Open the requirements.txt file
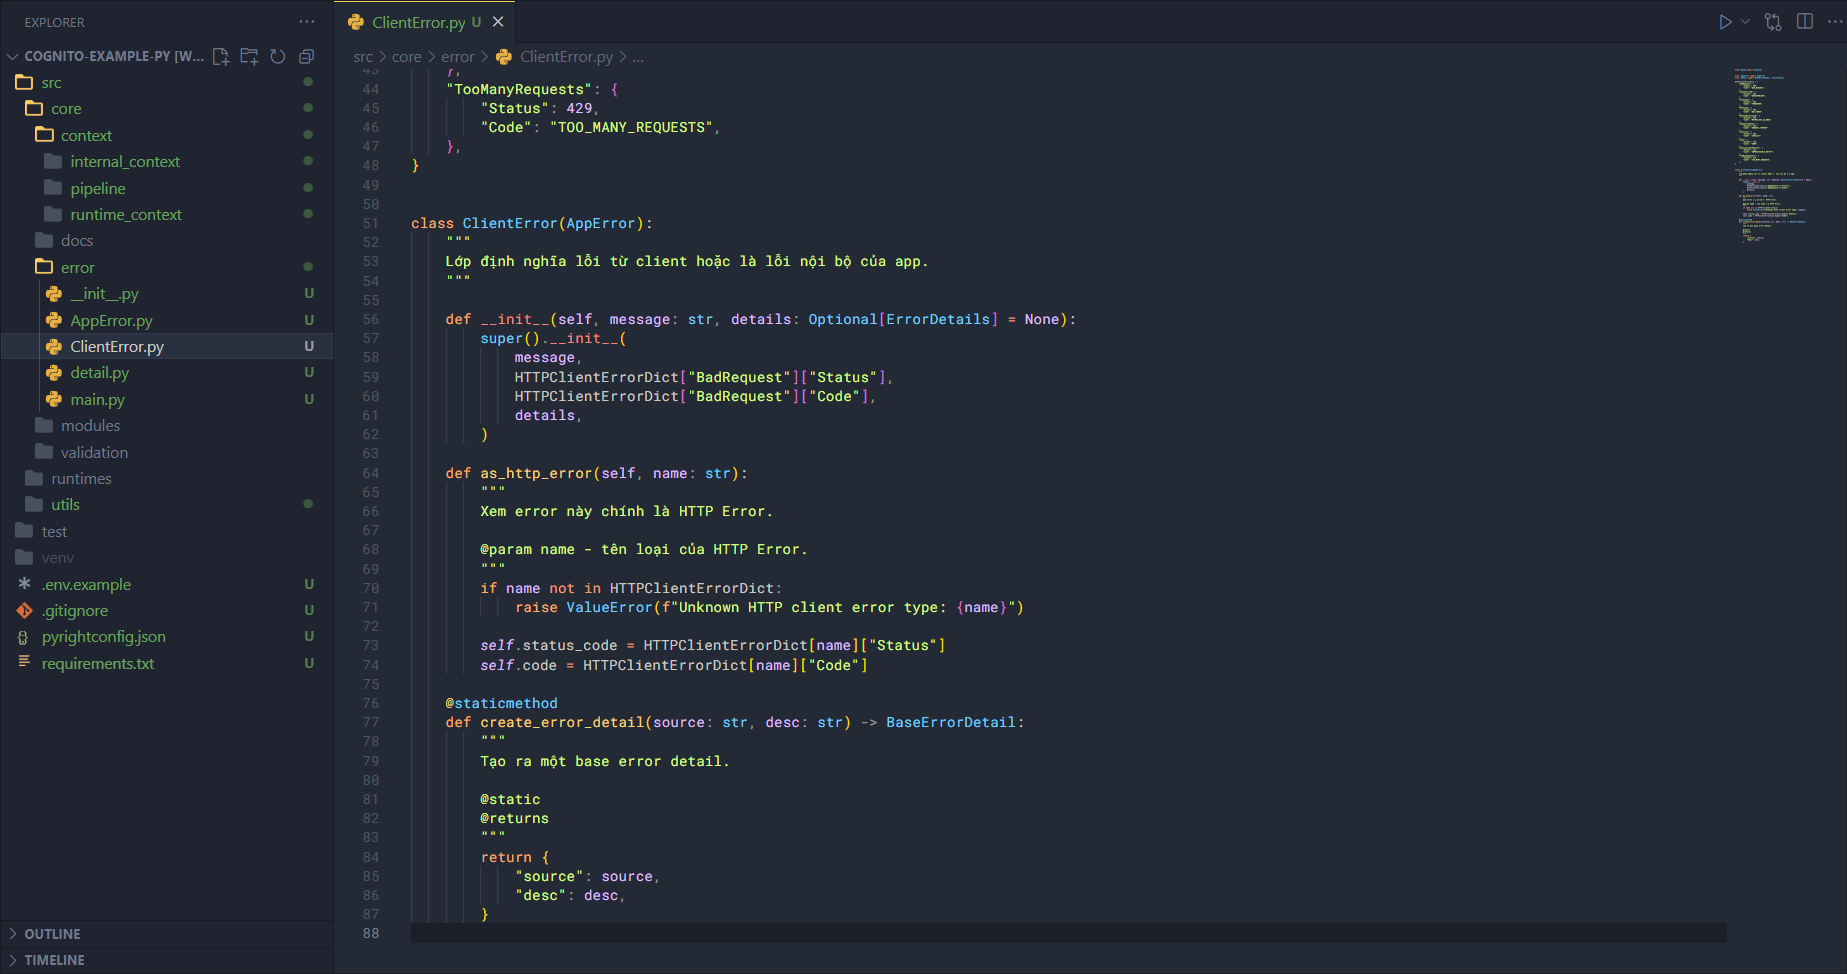Viewport: 1847px width, 974px height. click(x=98, y=663)
